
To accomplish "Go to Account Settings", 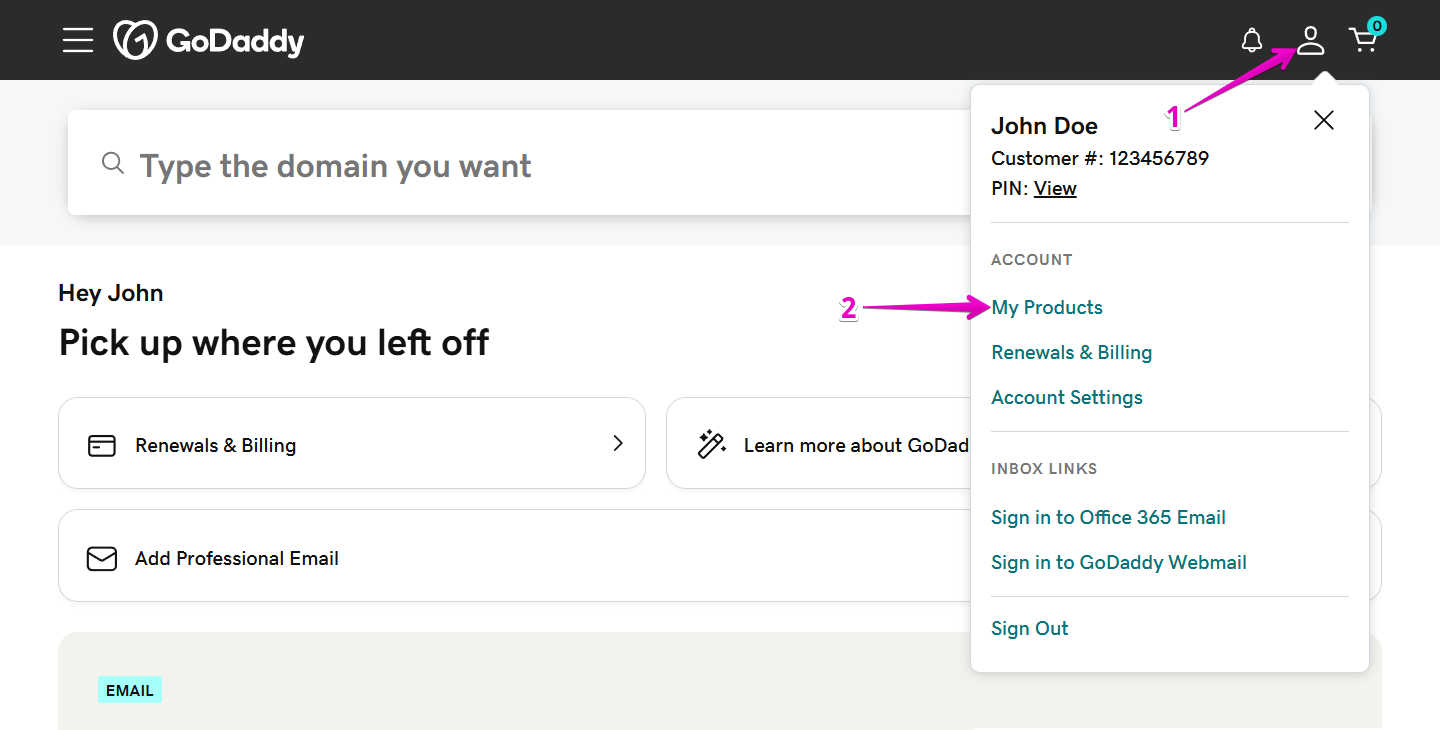I will [x=1066, y=398].
